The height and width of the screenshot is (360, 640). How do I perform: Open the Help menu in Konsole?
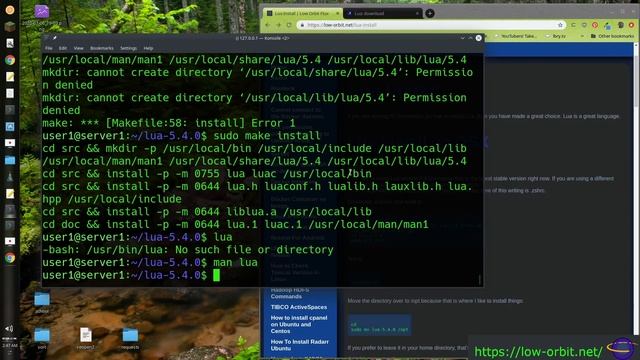pyautogui.click(x=148, y=48)
